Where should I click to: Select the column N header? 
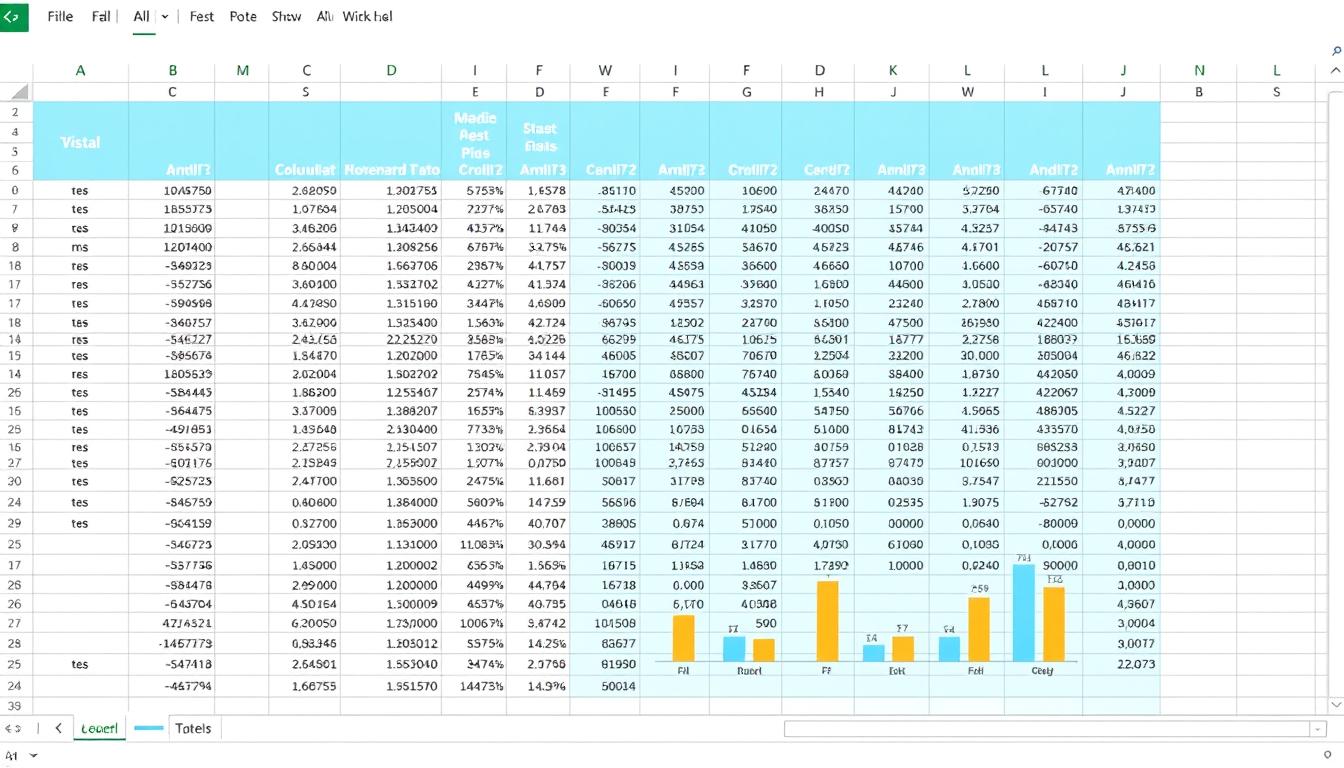click(x=1199, y=71)
